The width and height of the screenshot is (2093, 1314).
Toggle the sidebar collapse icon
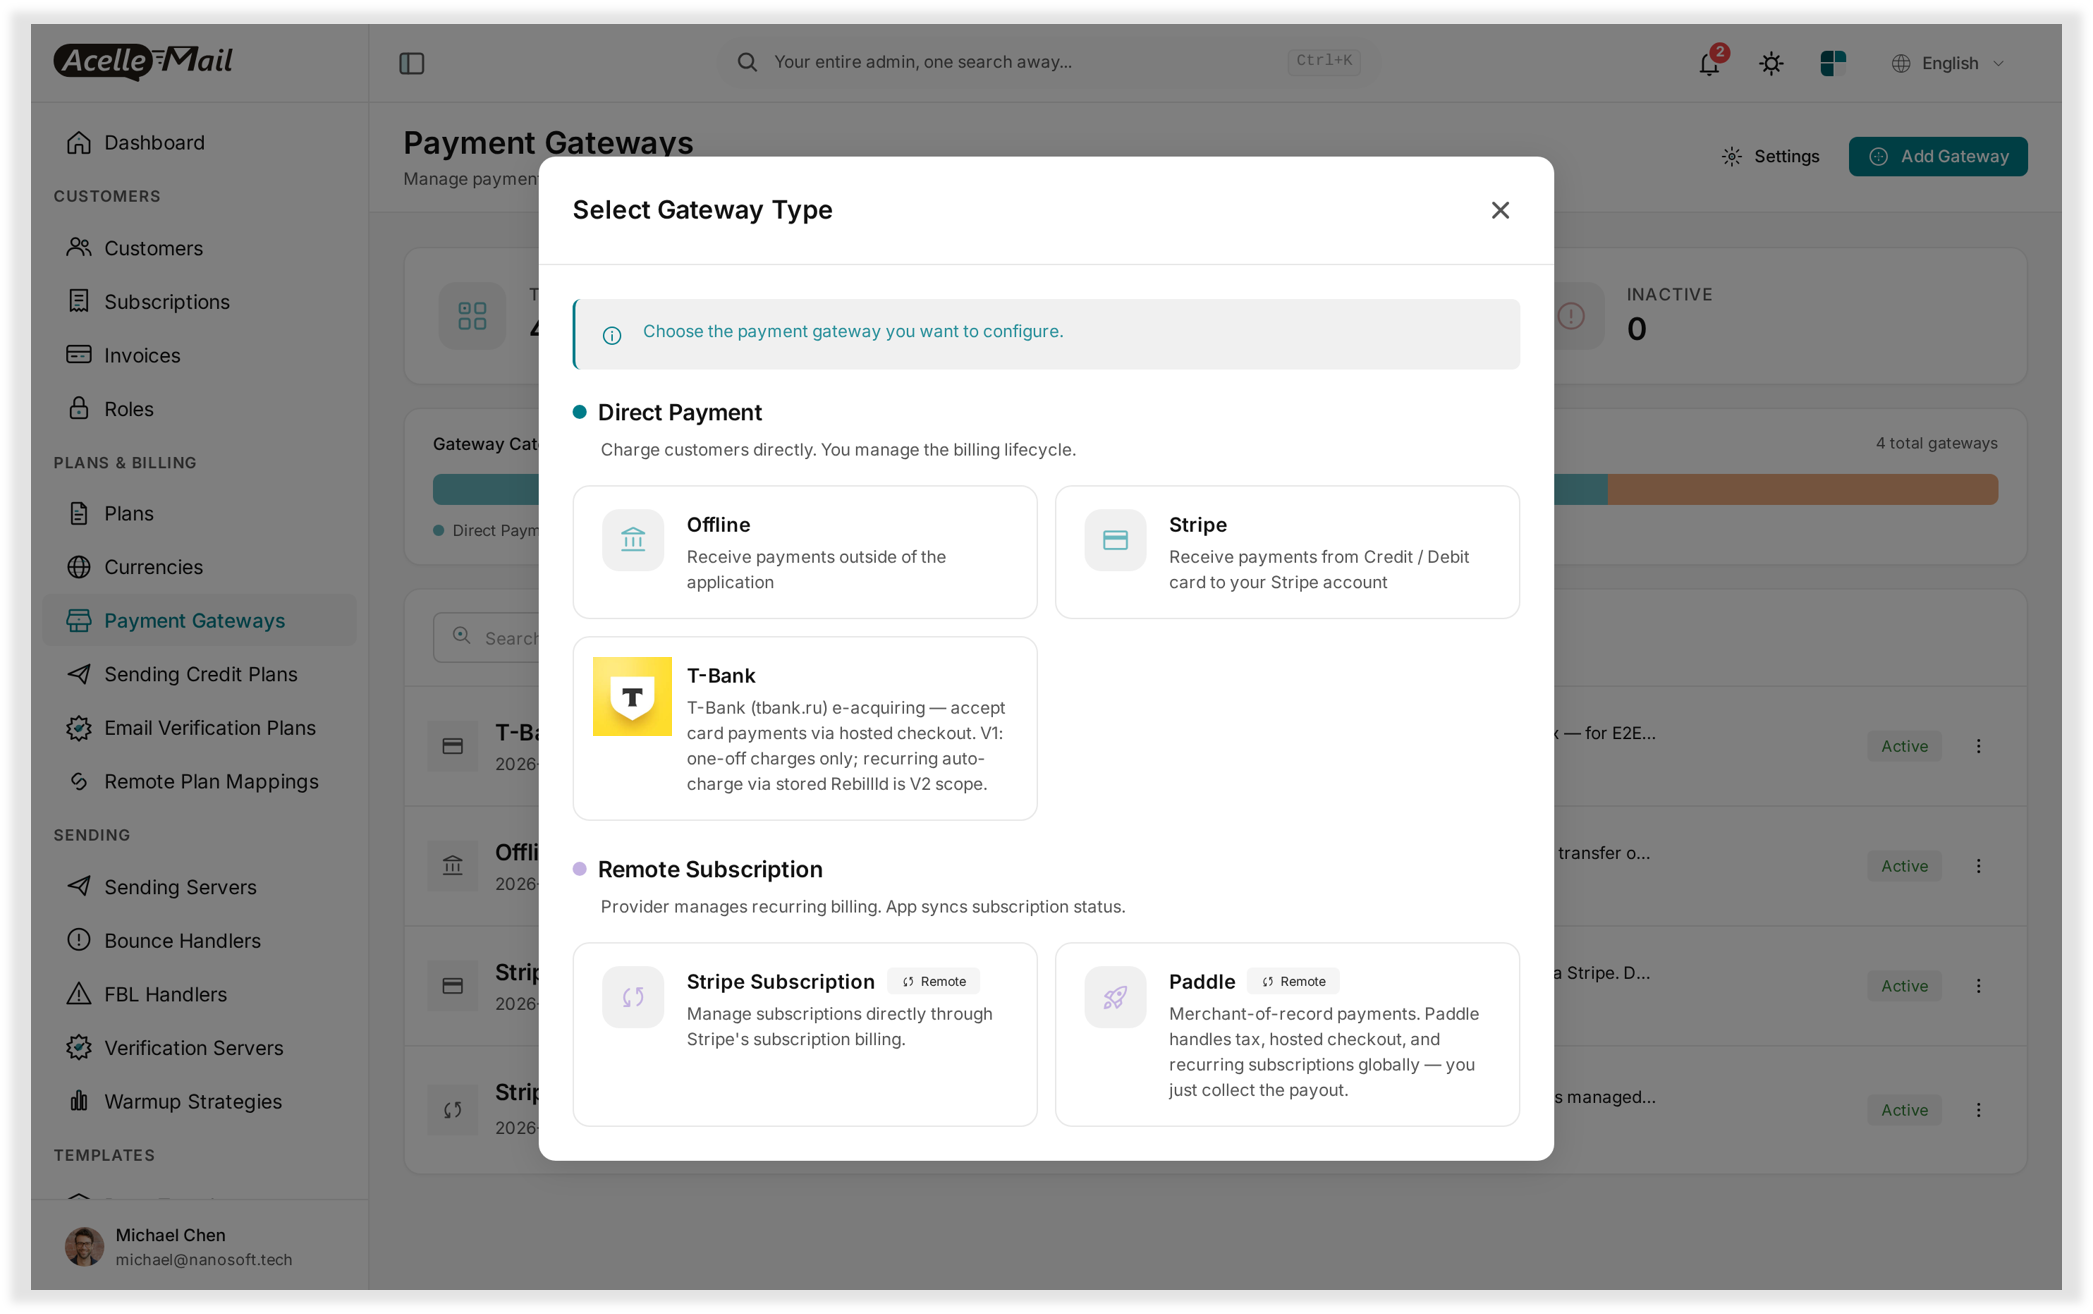[411, 63]
